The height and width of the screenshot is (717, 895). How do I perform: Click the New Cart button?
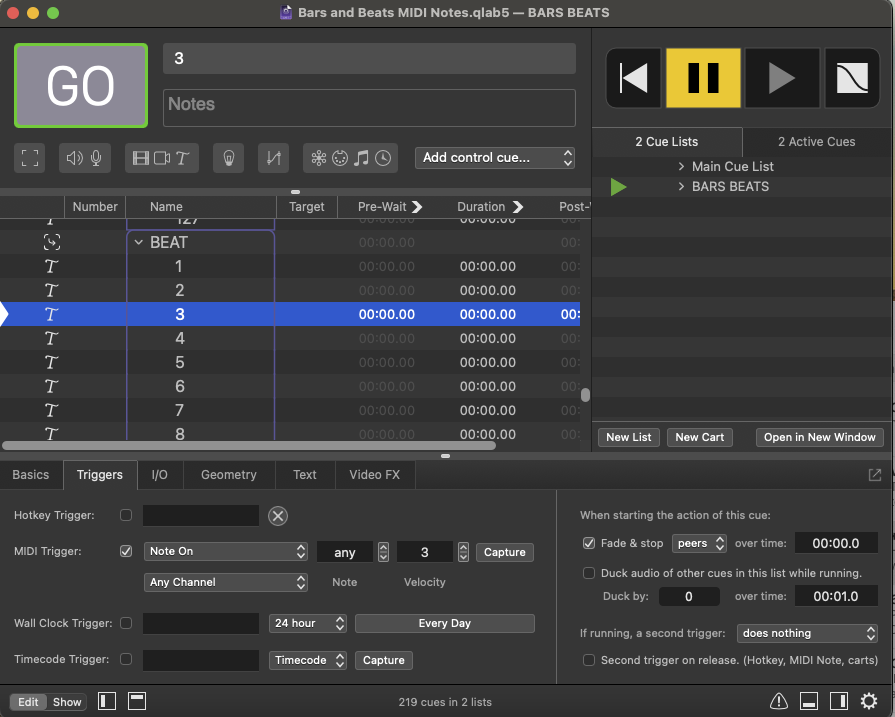(x=699, y=437)
